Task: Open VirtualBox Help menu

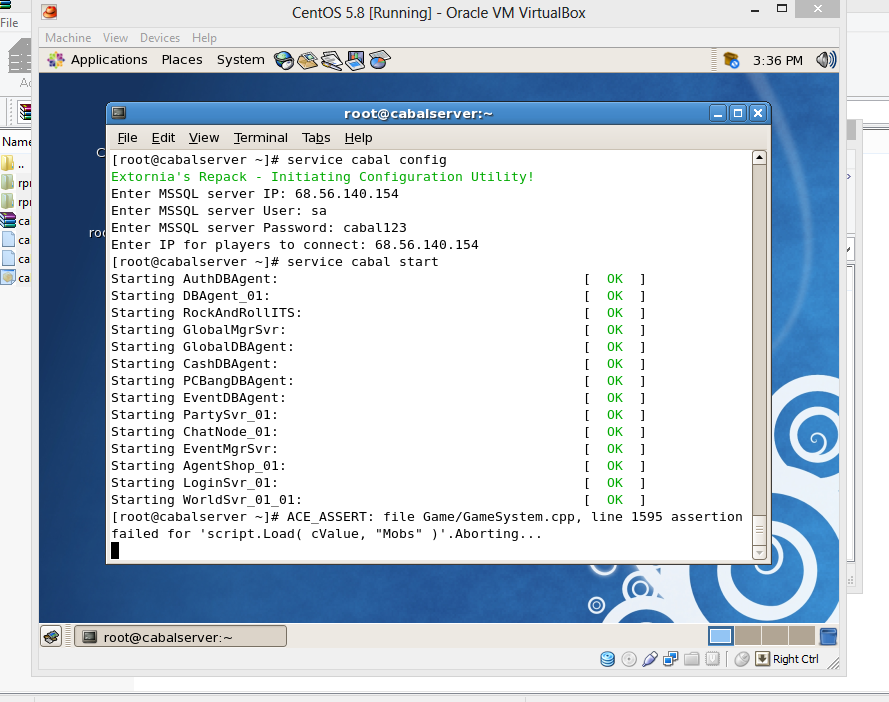Action: tap(204, 37)
